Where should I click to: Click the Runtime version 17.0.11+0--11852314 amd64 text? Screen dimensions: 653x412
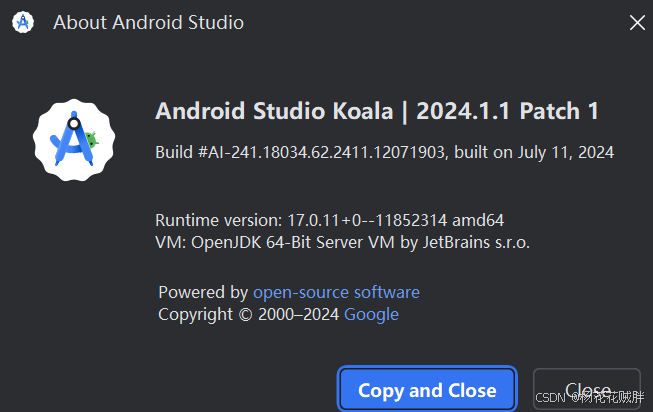pos(329,220)
